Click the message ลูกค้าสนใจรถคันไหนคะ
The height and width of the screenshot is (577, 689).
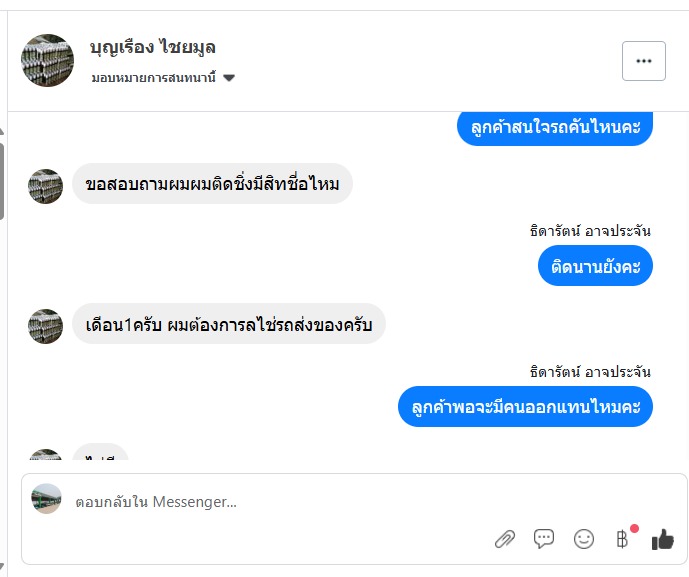coord(555,127)
